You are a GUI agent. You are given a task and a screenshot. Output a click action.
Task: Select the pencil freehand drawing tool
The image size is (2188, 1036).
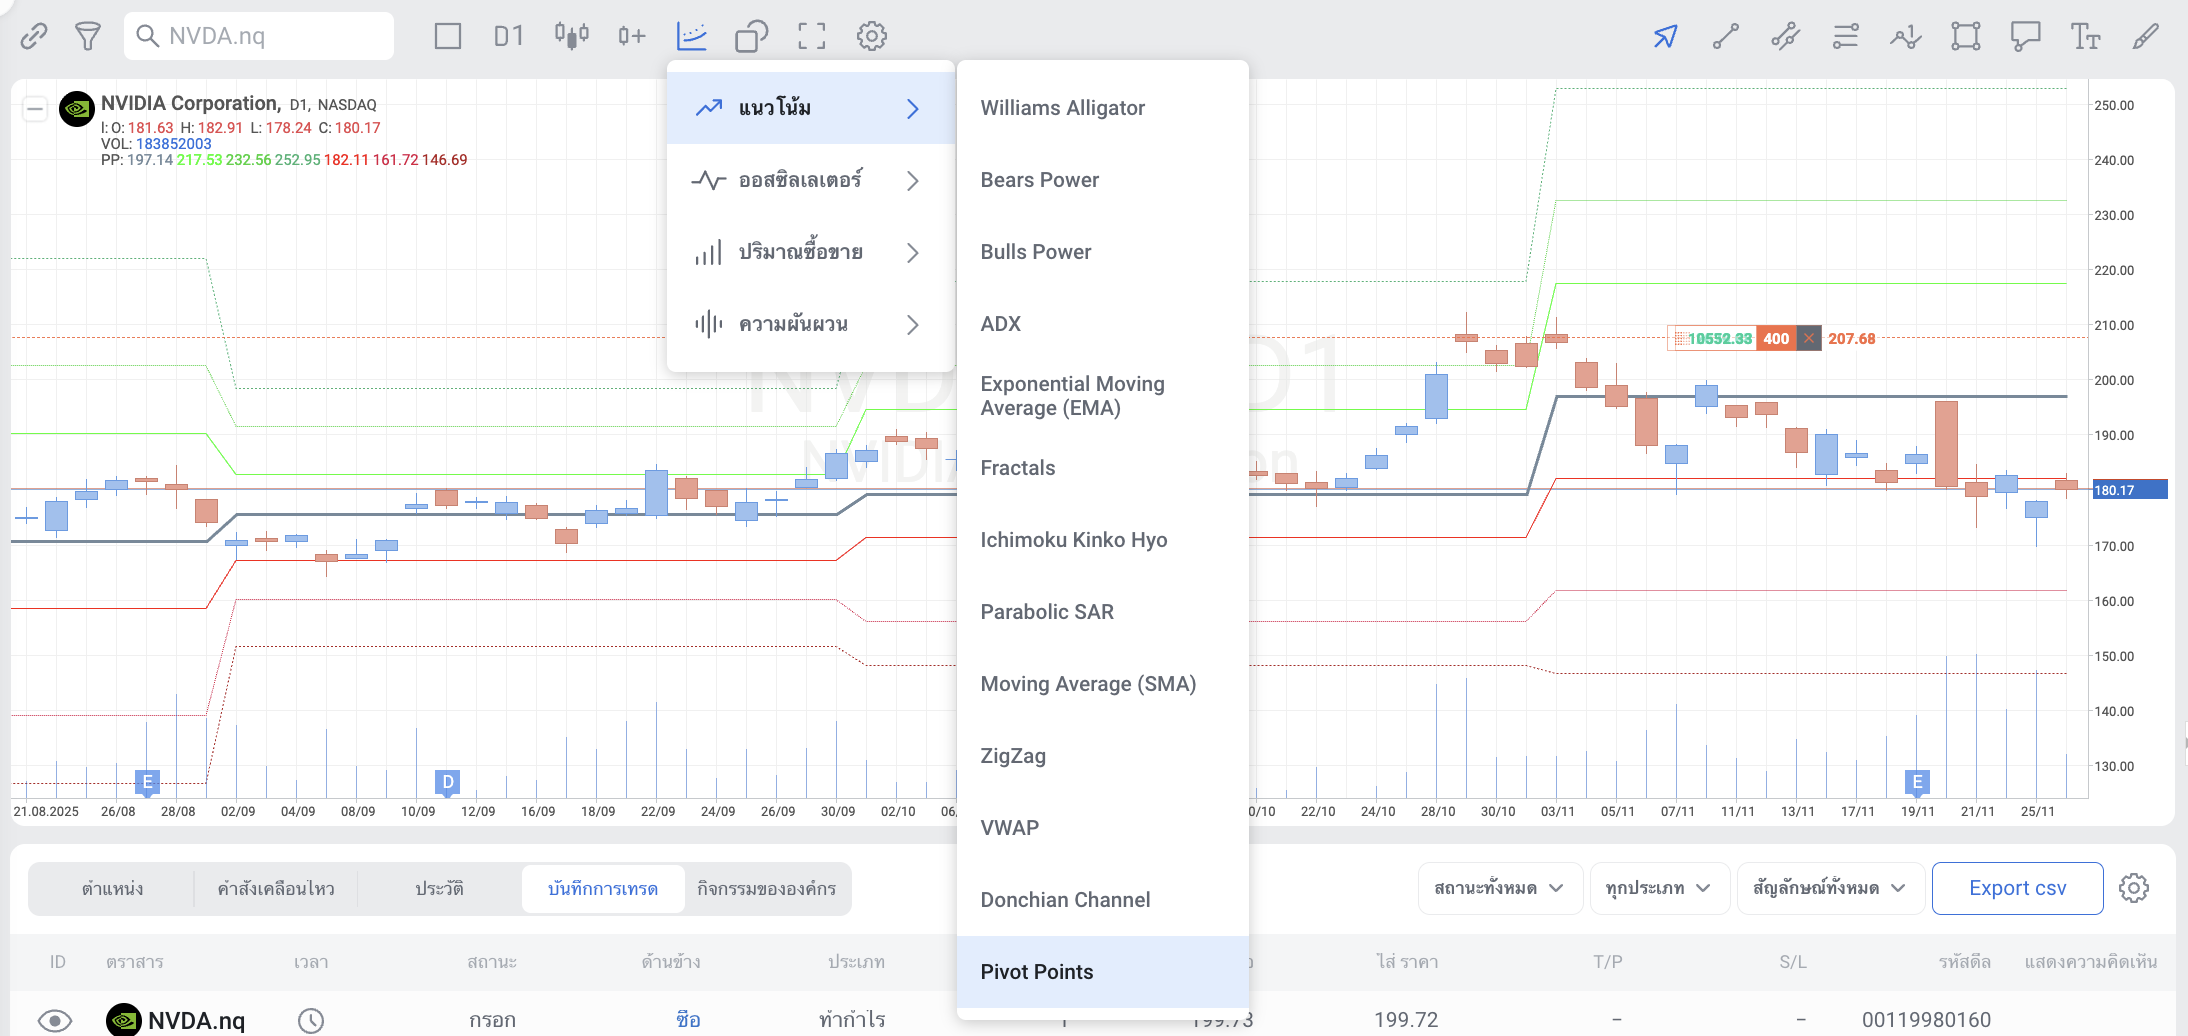(x=2146, y=37)
